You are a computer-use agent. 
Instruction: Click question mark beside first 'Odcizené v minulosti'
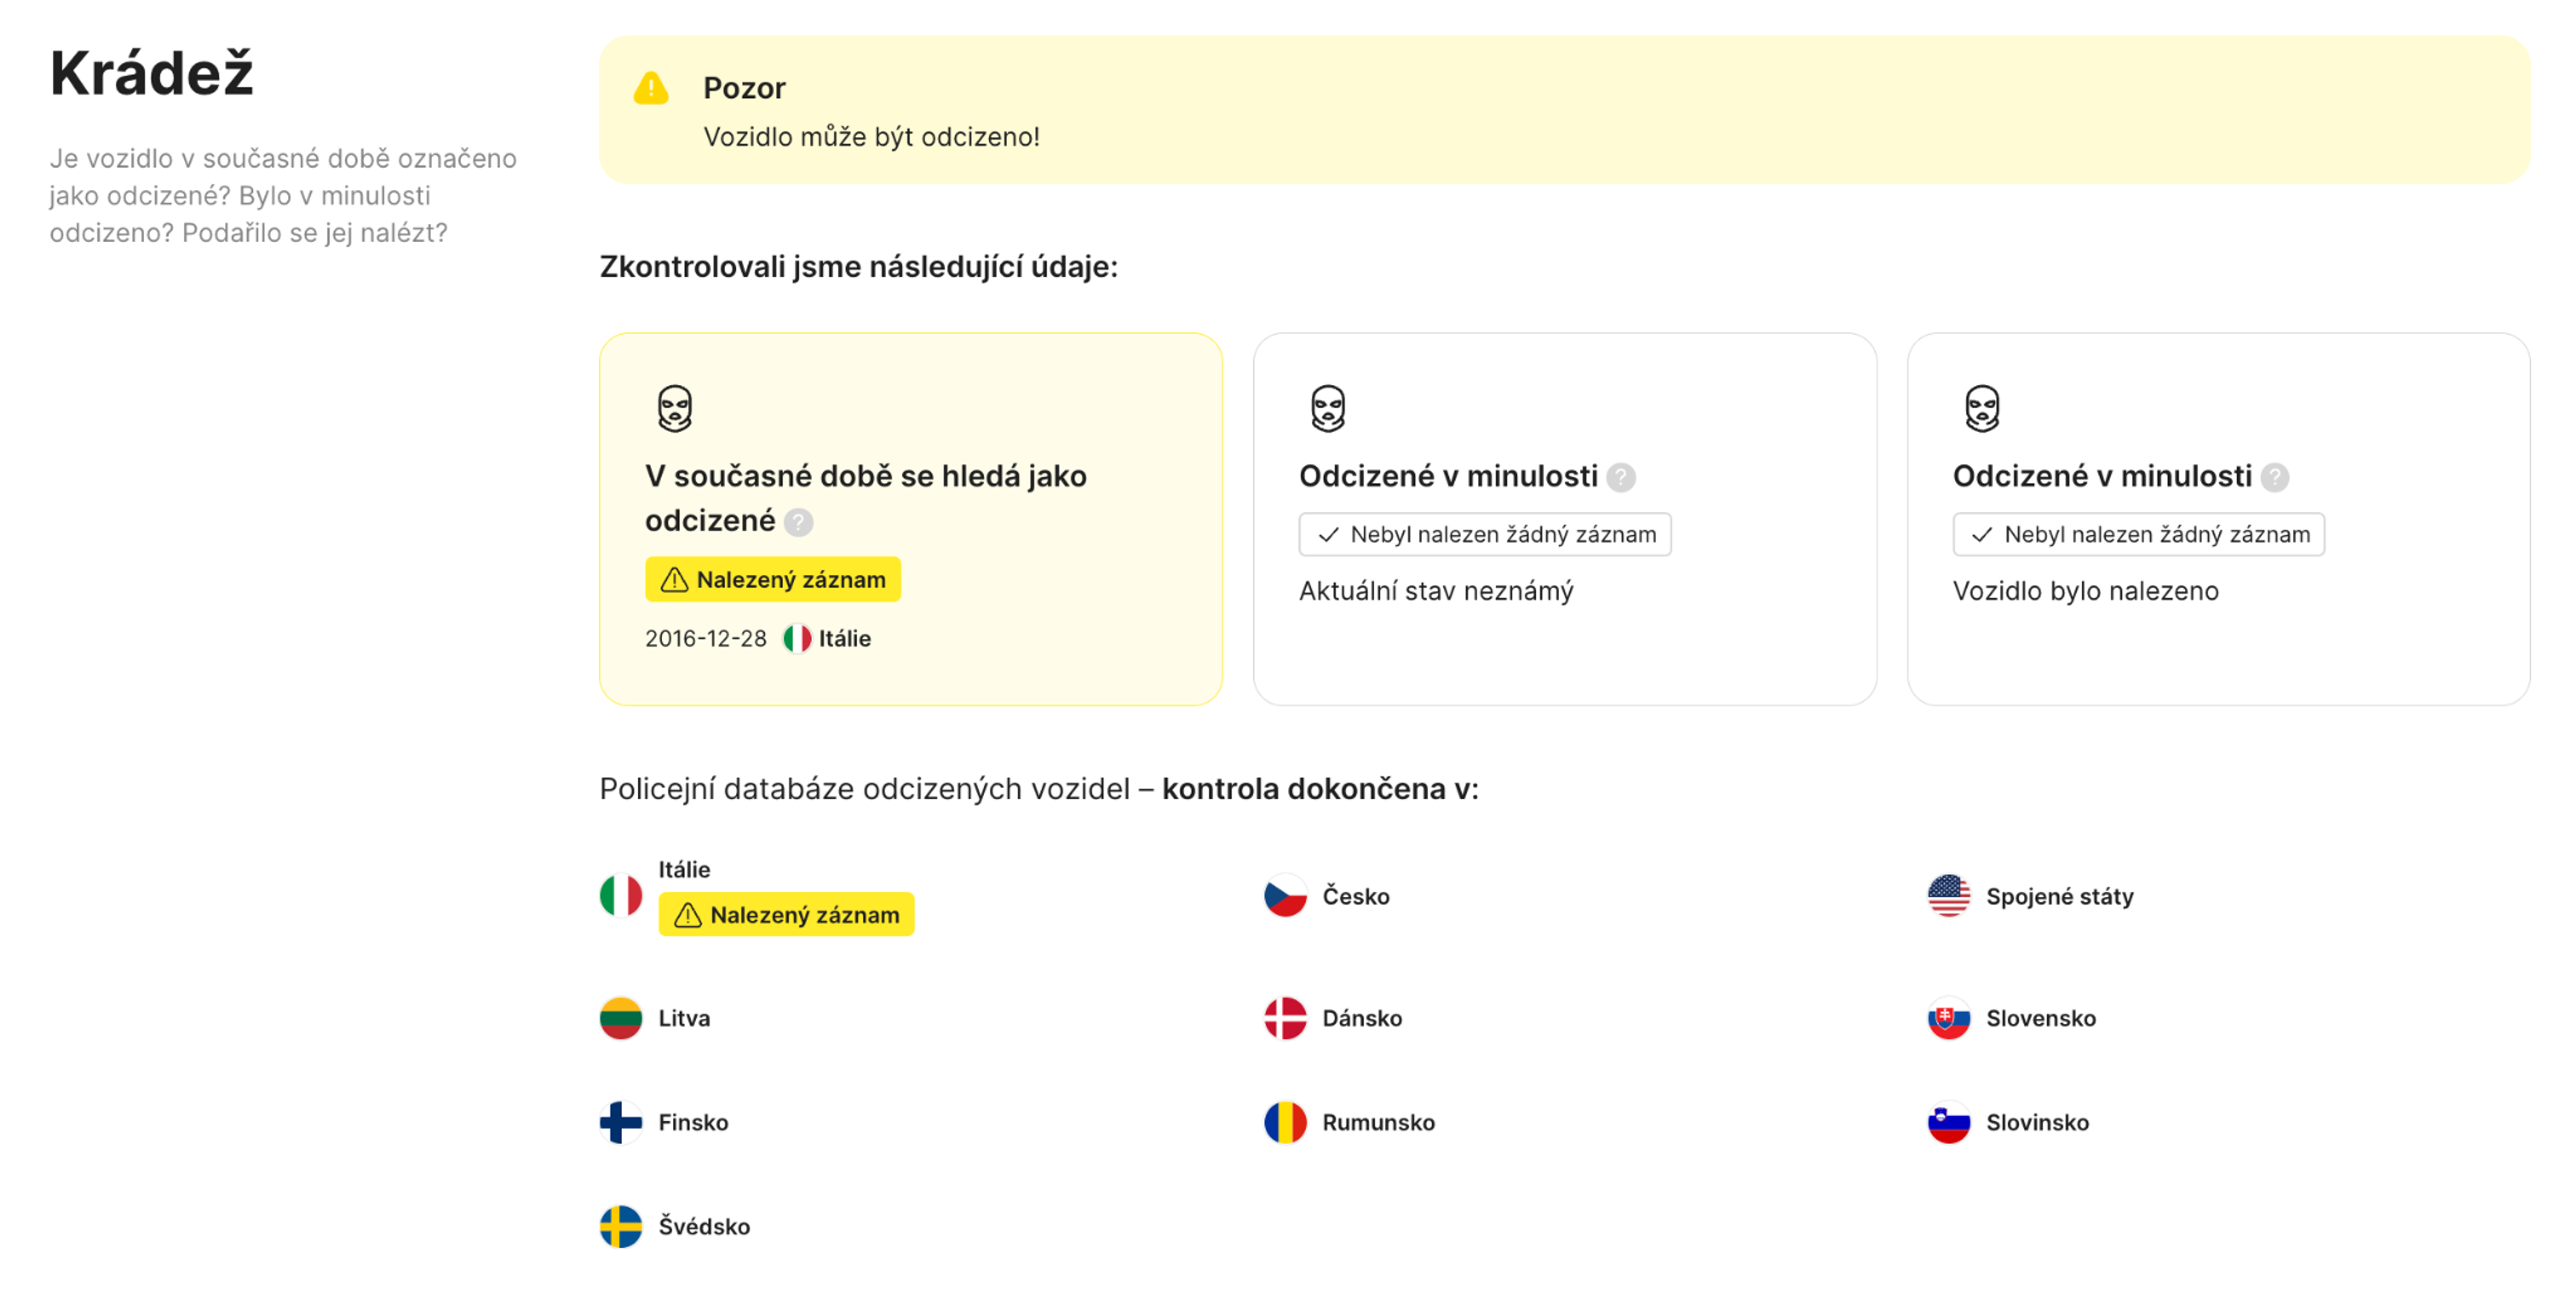pos(1622,478)
